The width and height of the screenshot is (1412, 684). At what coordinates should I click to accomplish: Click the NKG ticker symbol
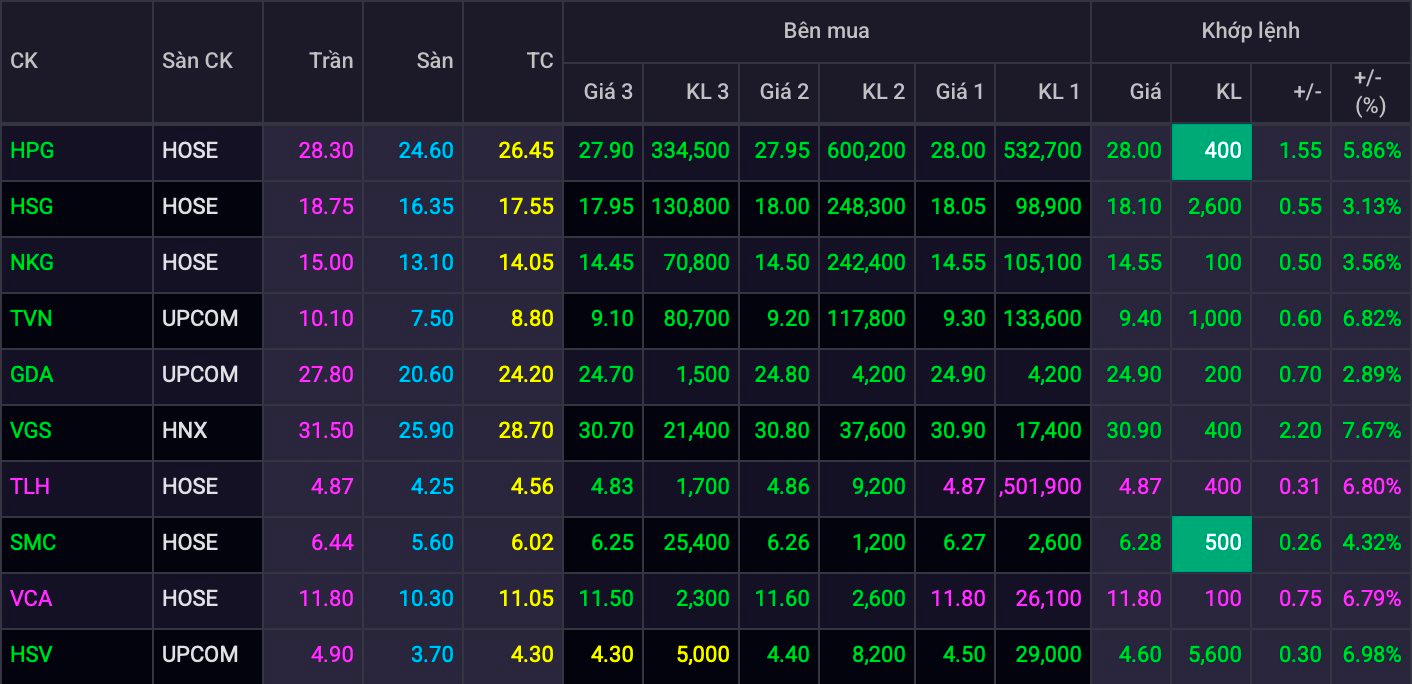point(32,263)
